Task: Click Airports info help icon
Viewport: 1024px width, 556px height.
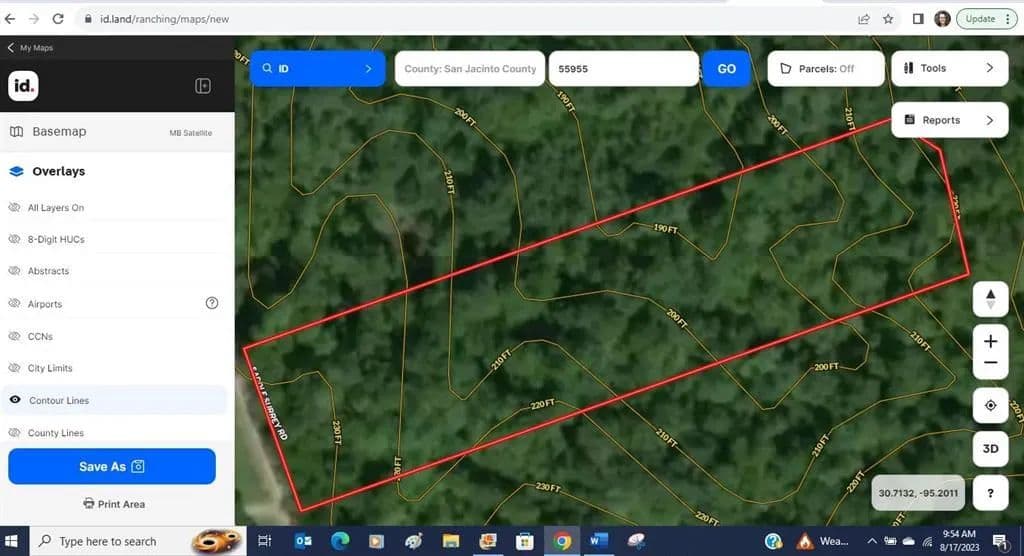Action: 212,303
